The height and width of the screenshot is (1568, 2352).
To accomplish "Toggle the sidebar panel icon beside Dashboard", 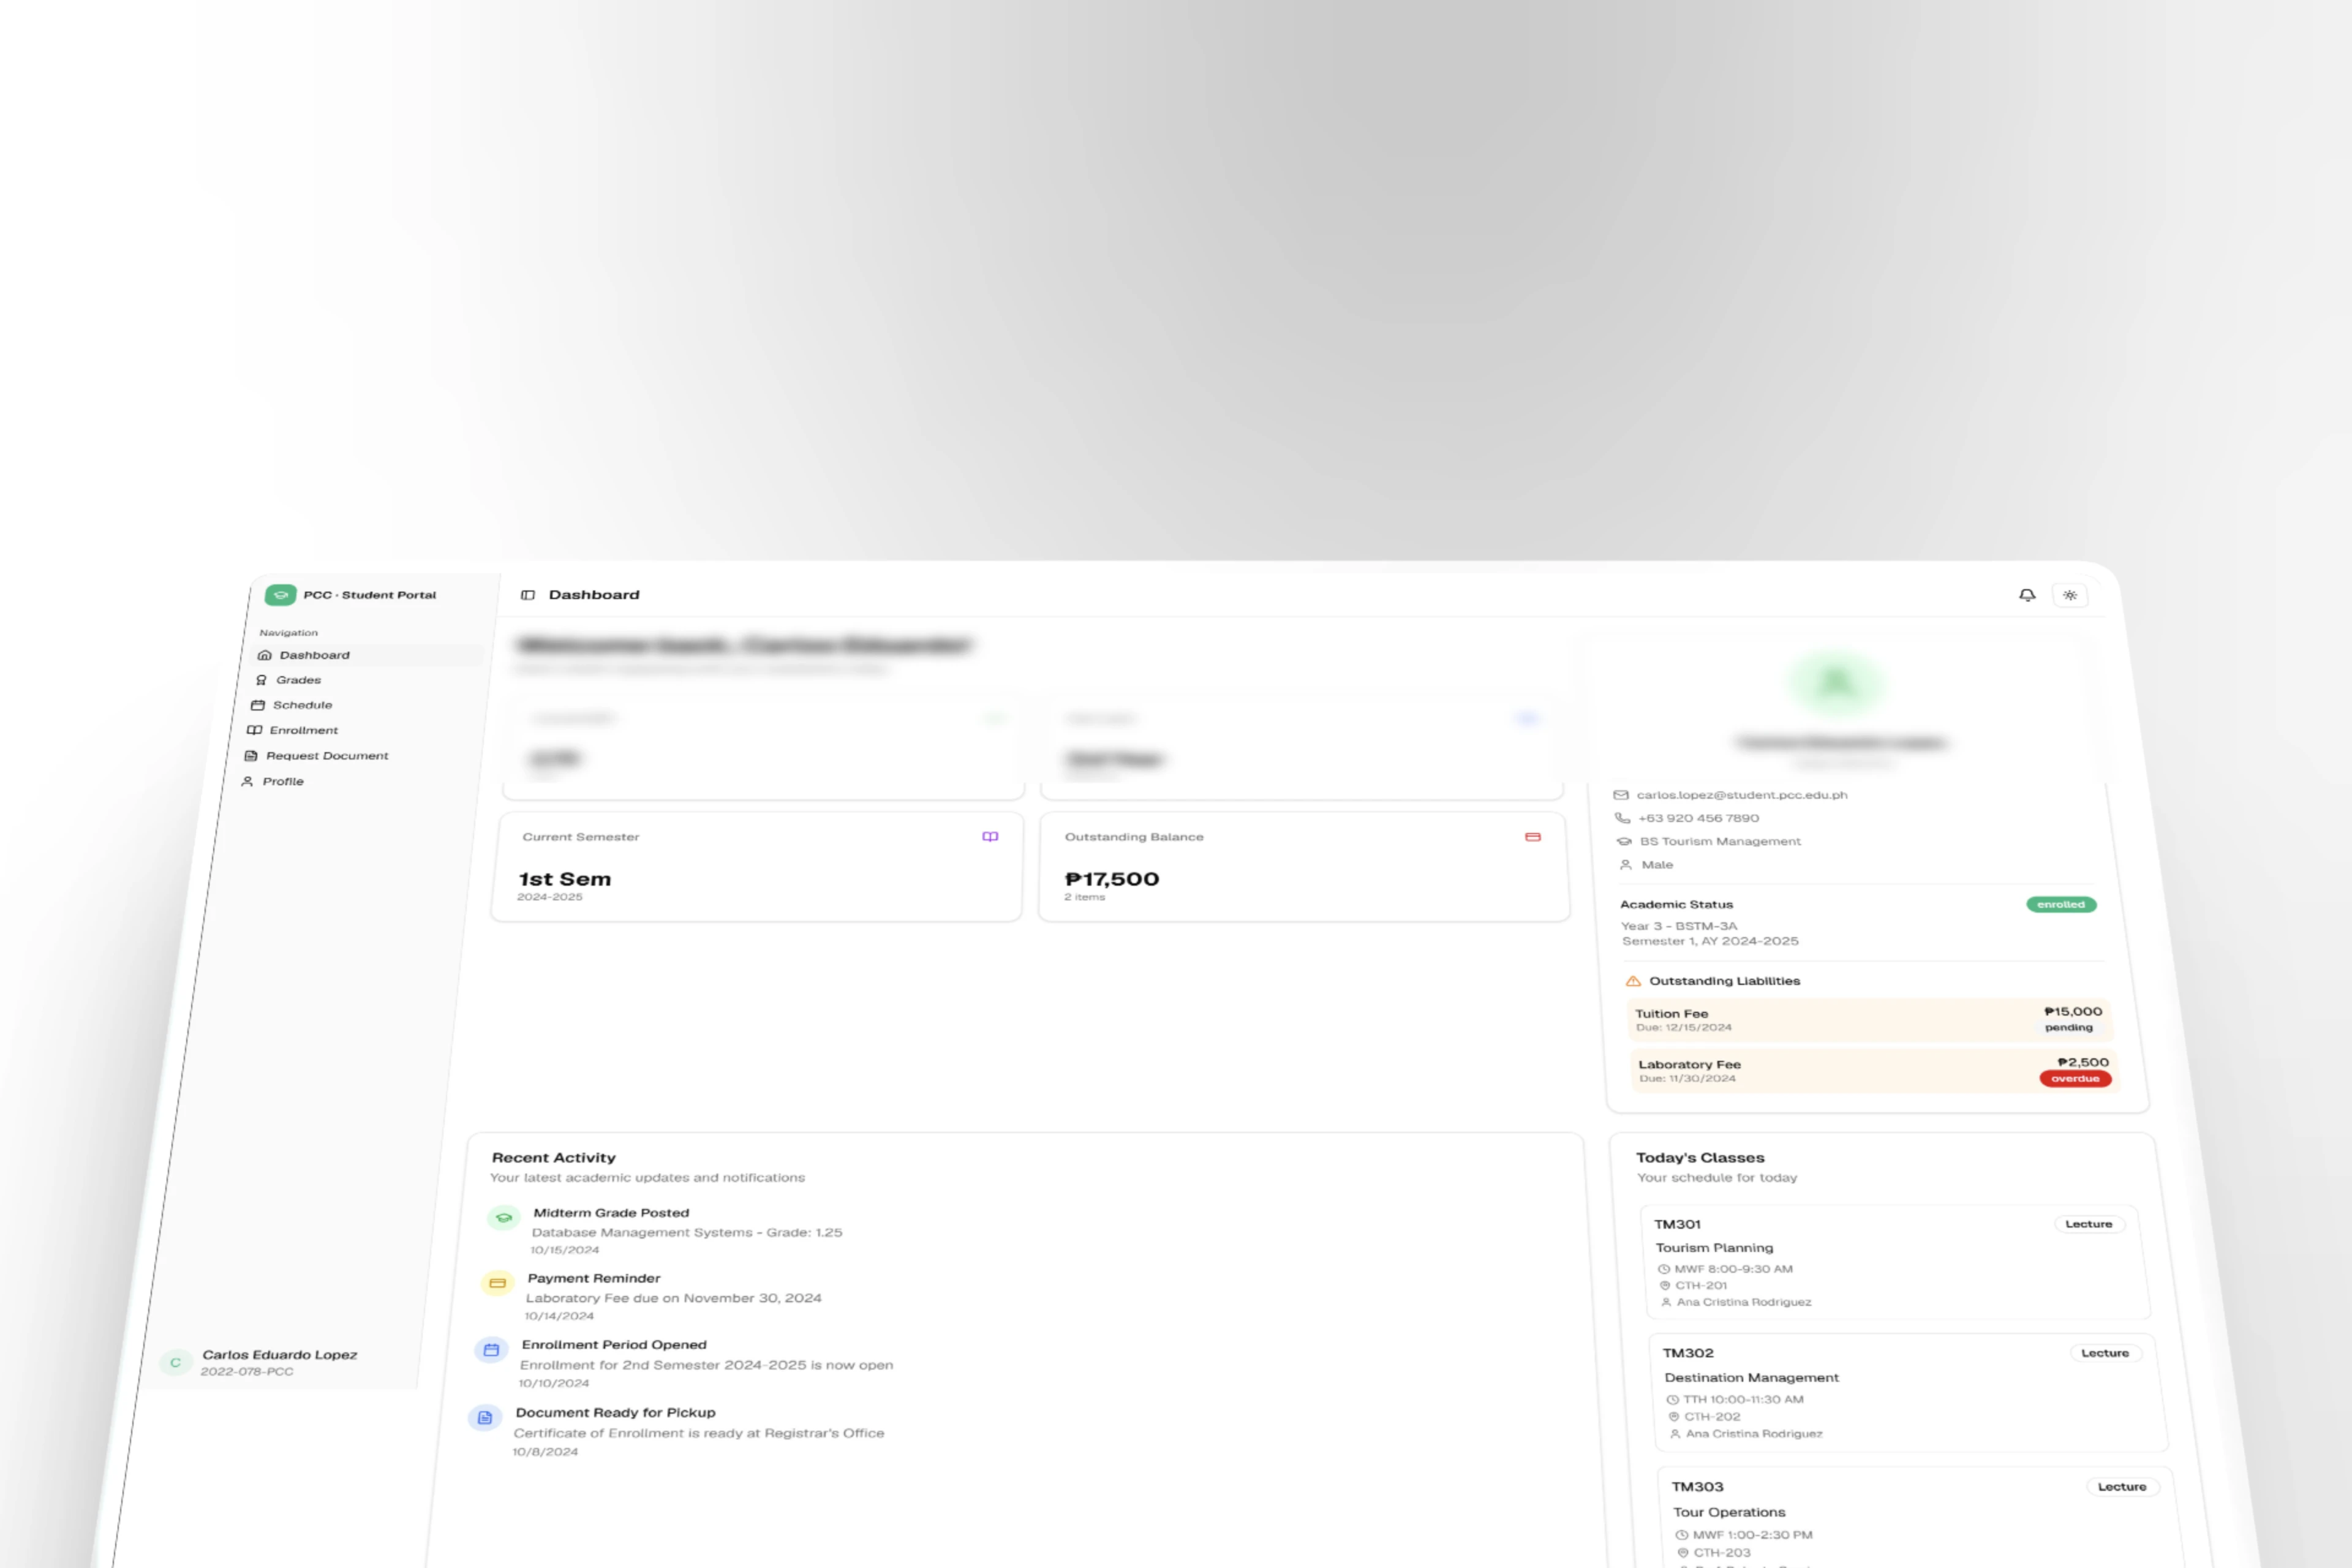I will (528, 595).
